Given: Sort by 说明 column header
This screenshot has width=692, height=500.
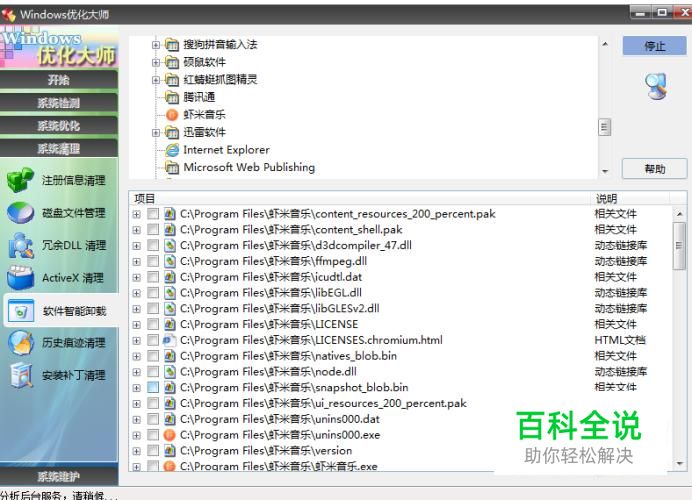Looking at the screenshot, I should 630,198.
